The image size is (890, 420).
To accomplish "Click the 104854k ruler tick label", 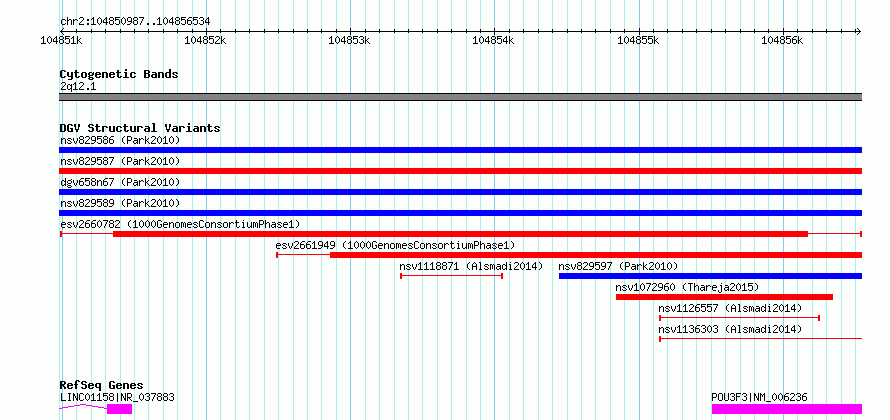I will click(494, 40).
